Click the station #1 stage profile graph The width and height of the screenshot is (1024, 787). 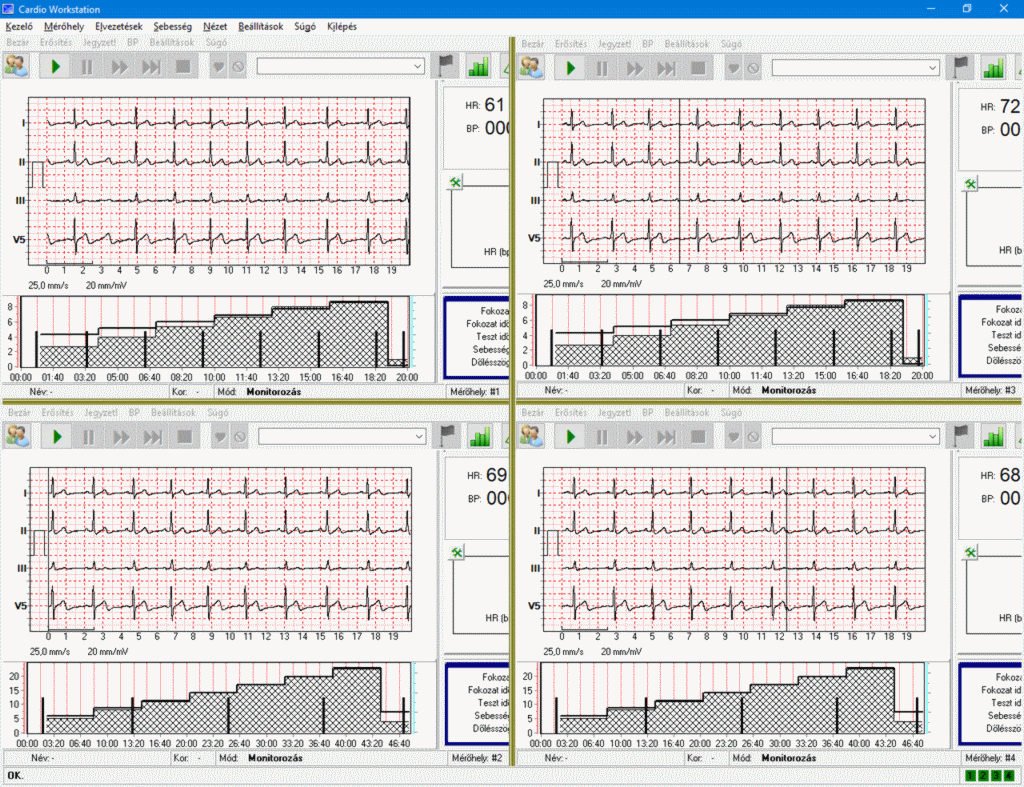(x=217, y=332)
